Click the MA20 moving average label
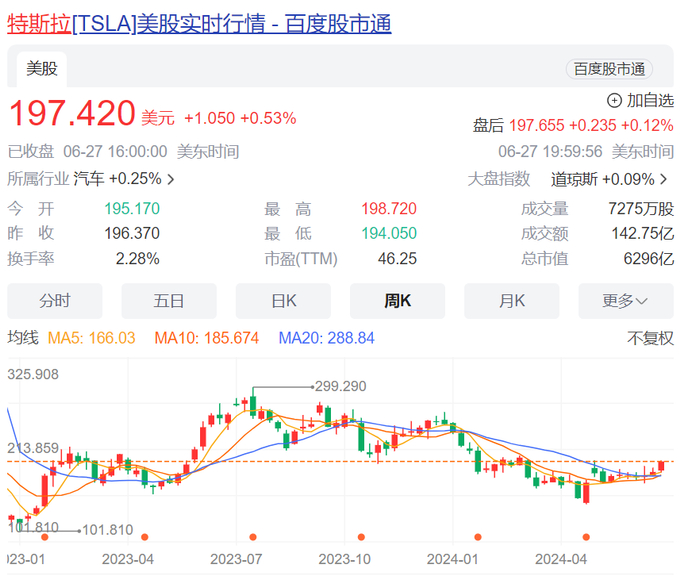This screenshot has width=700, height=576. (326, 338)
